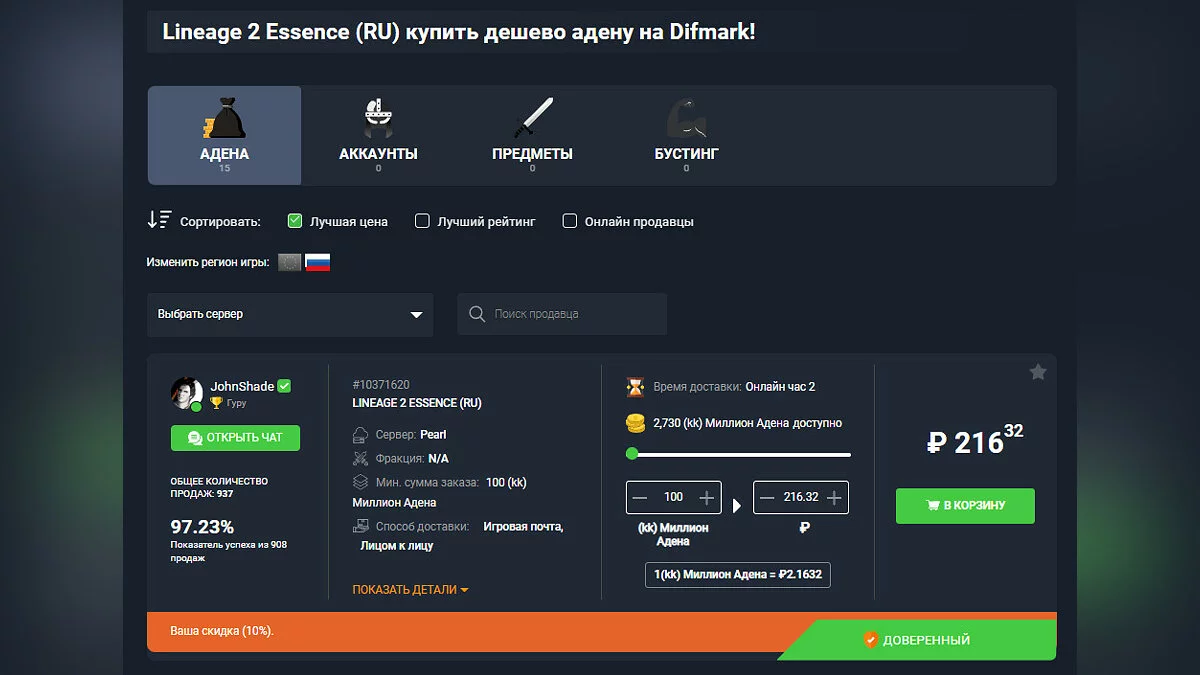Uncheck the Лучшая цена checkbox
This screenshot has height=675, width=1200.
coord(294,221)
